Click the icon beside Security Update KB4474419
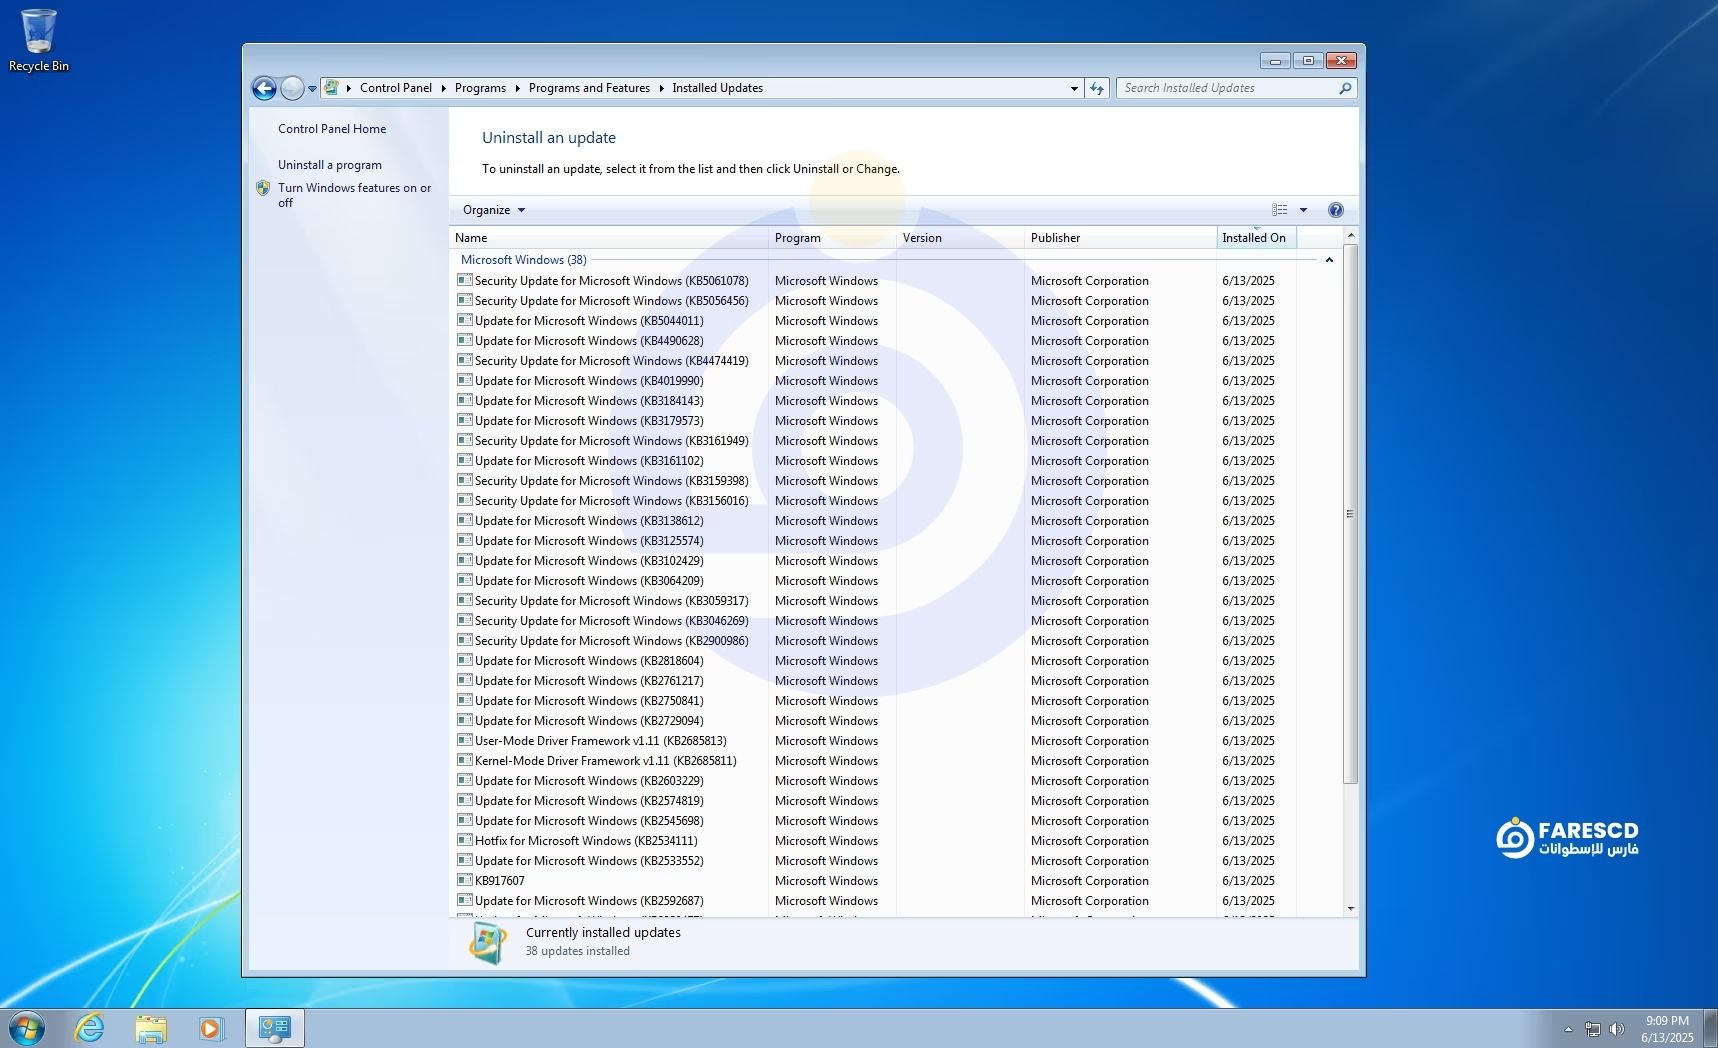The width and height of the screenshot is (1718, 1048). (464, 360)
